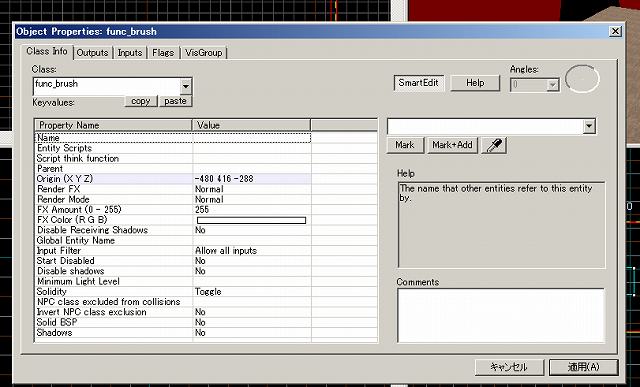Select the FX Color (R G B) row
This screenshot has height=387, width=640.
[173, 220]
